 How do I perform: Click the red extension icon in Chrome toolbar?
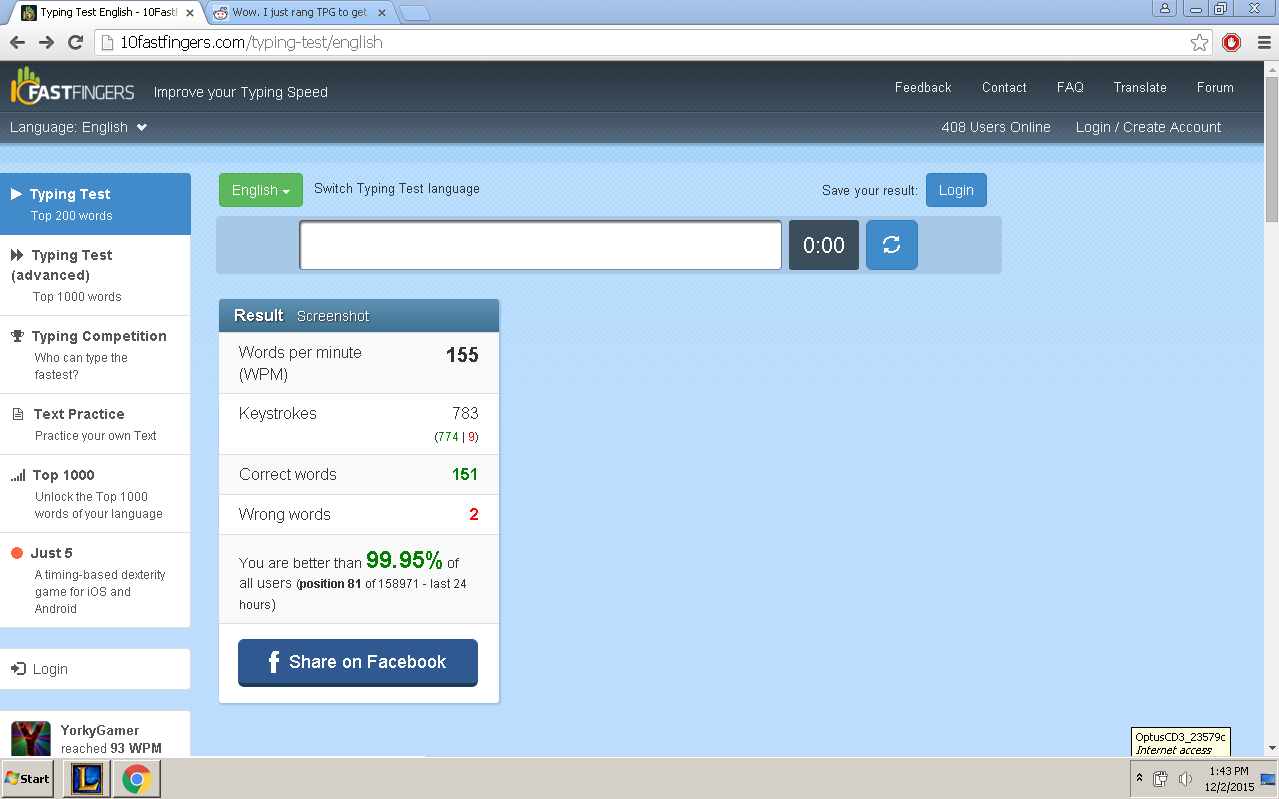pyautogui.click(x=1231, y=42)
